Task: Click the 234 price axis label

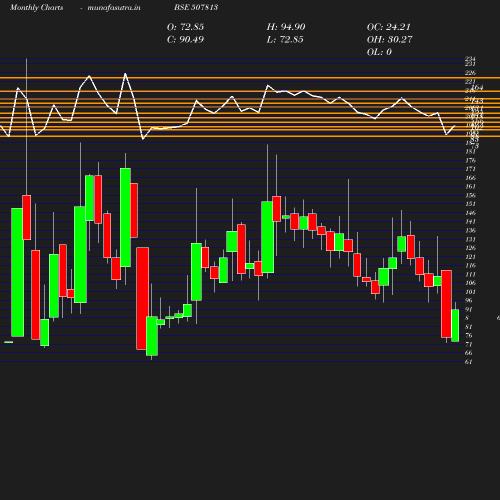Action: [470, 59]
